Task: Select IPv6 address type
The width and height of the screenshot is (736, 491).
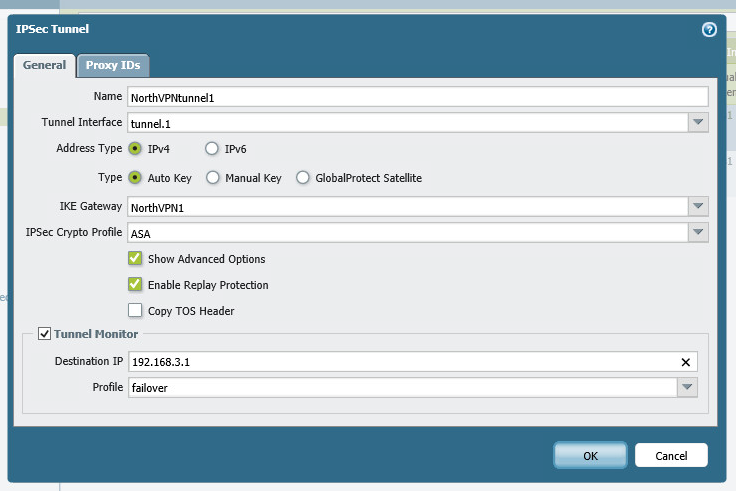Action: tap(212, 149)
